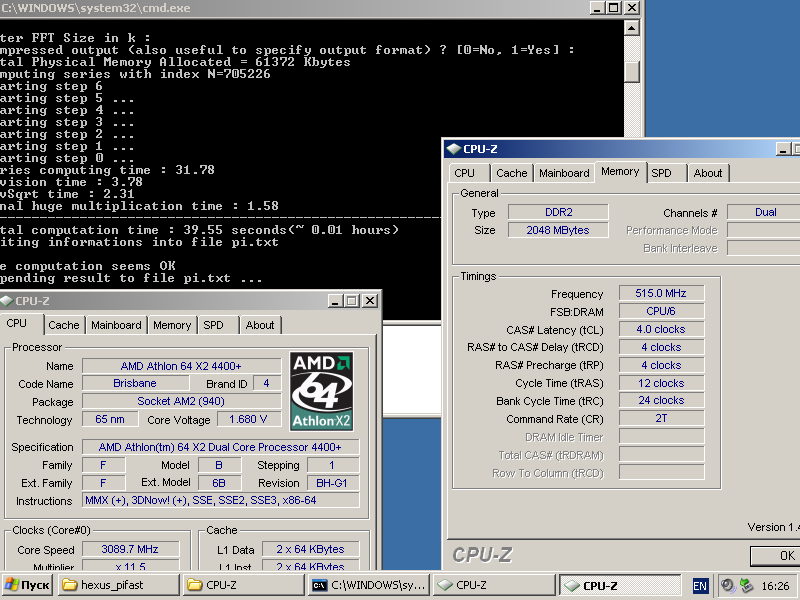Viewport: 800px width, 600px height.
Task: Close the cmd.exe window
Action: pos(632,8)
